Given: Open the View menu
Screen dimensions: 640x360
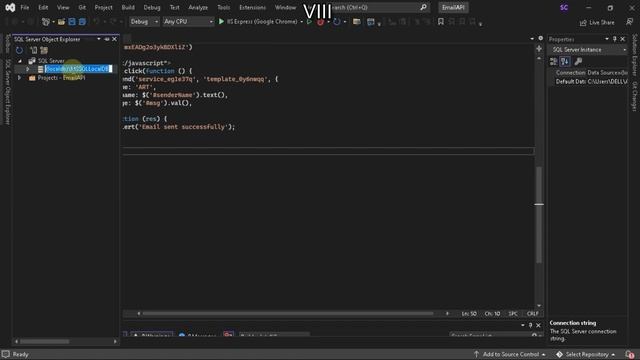Looking at the screenshot, I should 63,7.
